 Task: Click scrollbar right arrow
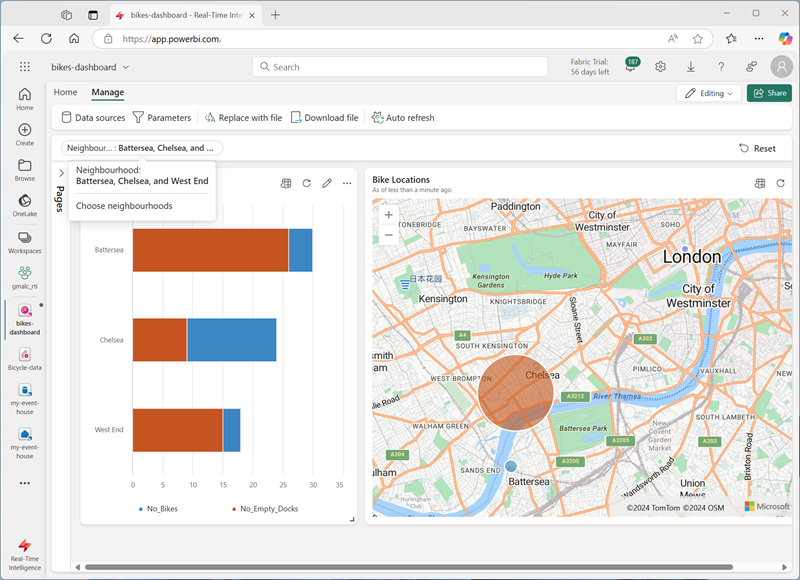click(784, 567)
